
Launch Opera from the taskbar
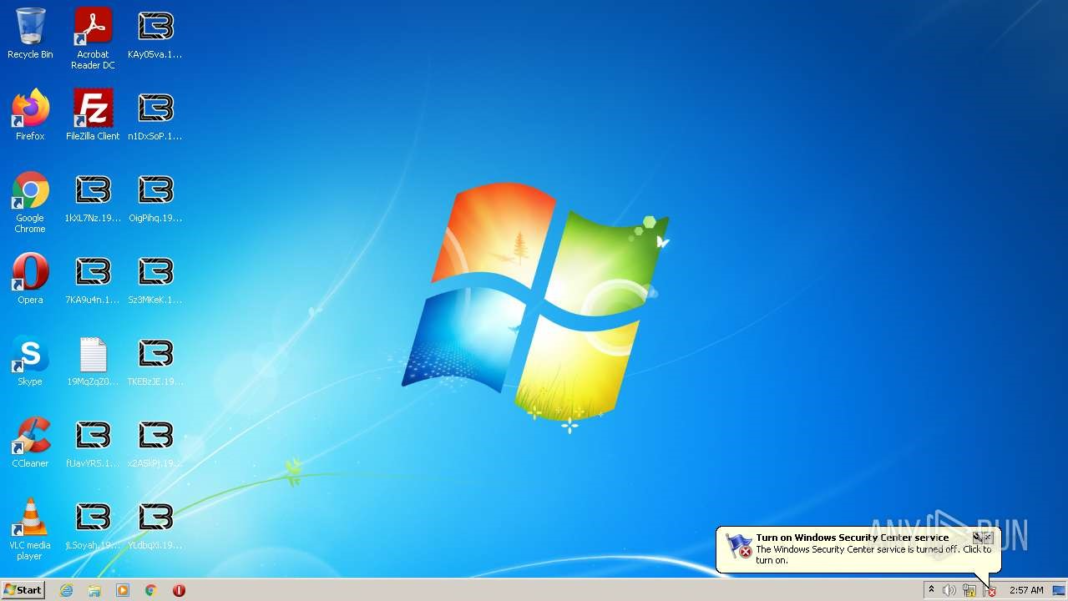tap(179, 590)
